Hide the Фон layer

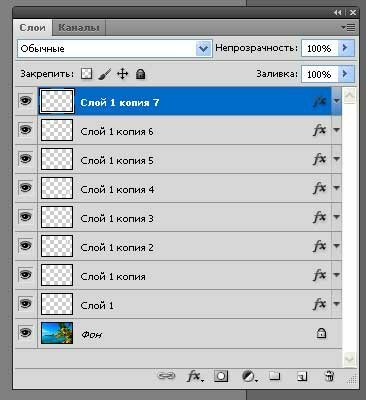click(26, 333)
